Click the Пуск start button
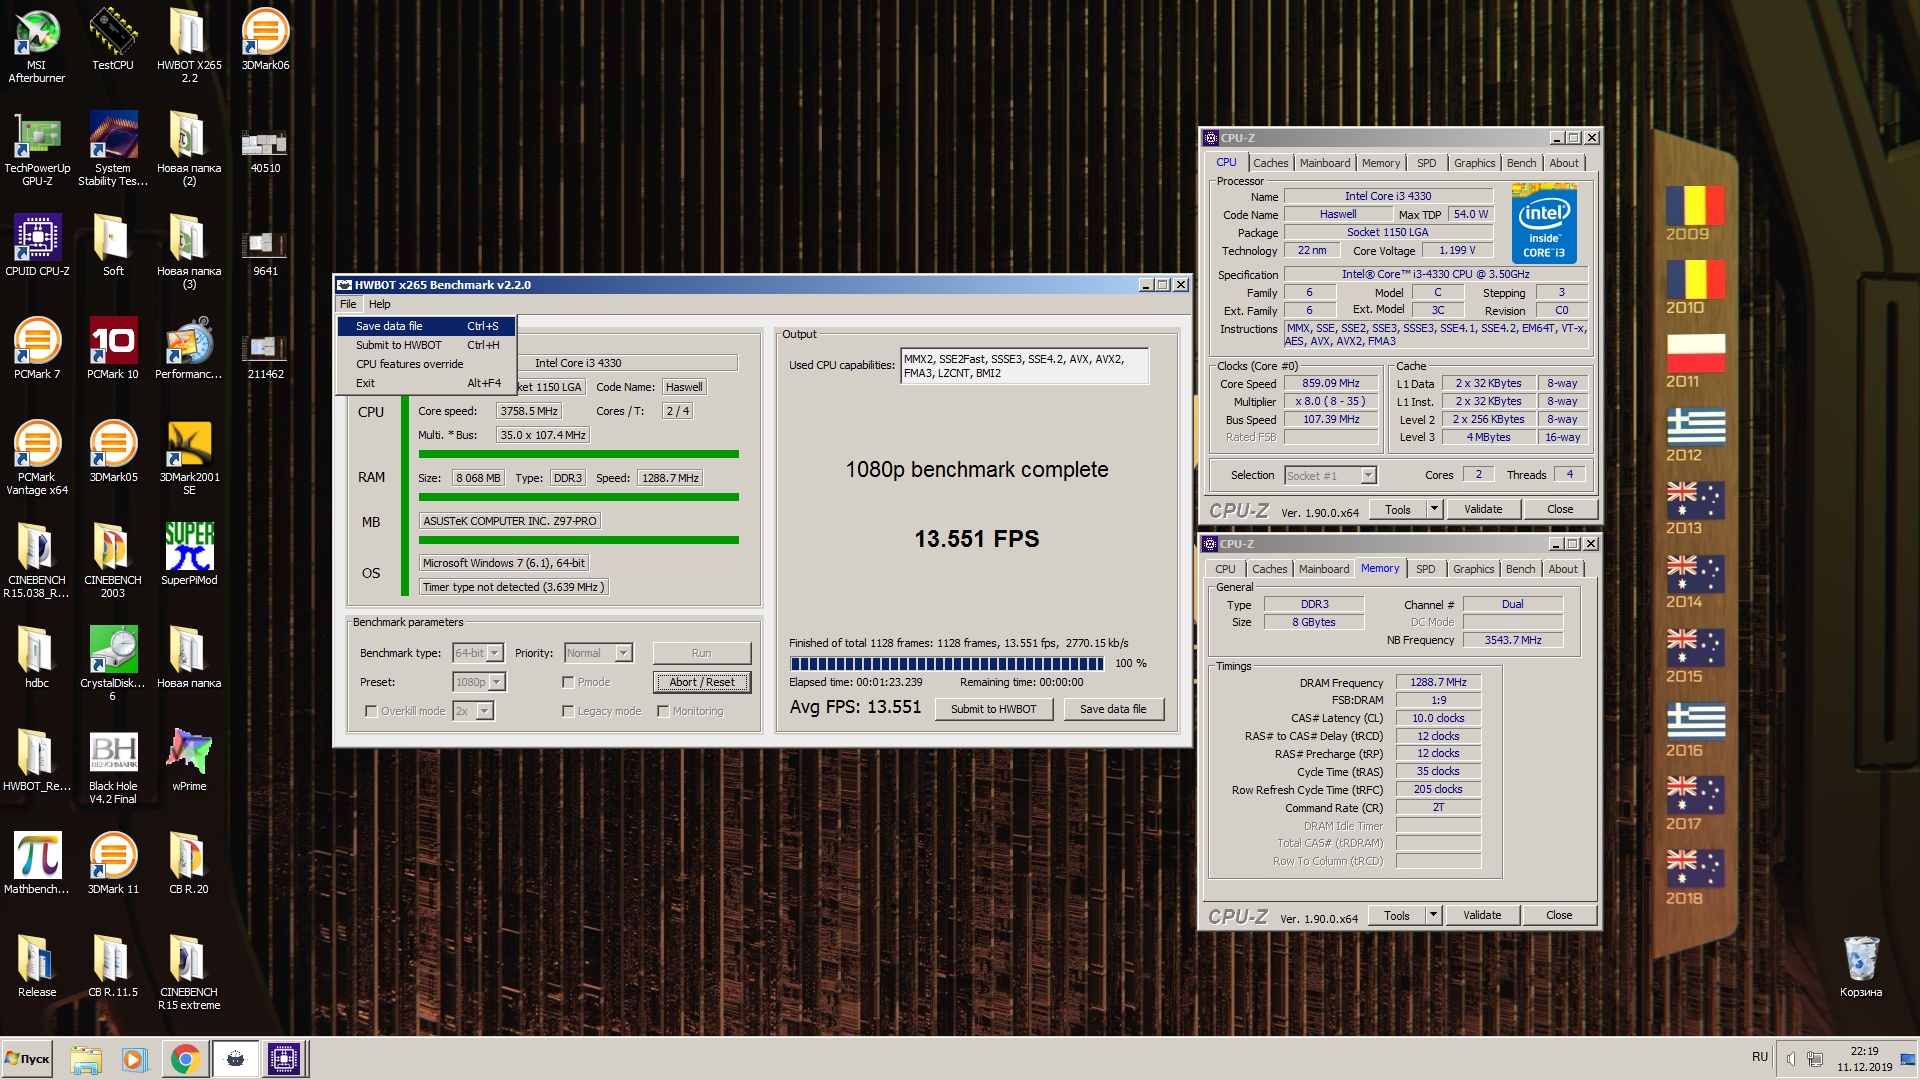 pos(28,1059)
